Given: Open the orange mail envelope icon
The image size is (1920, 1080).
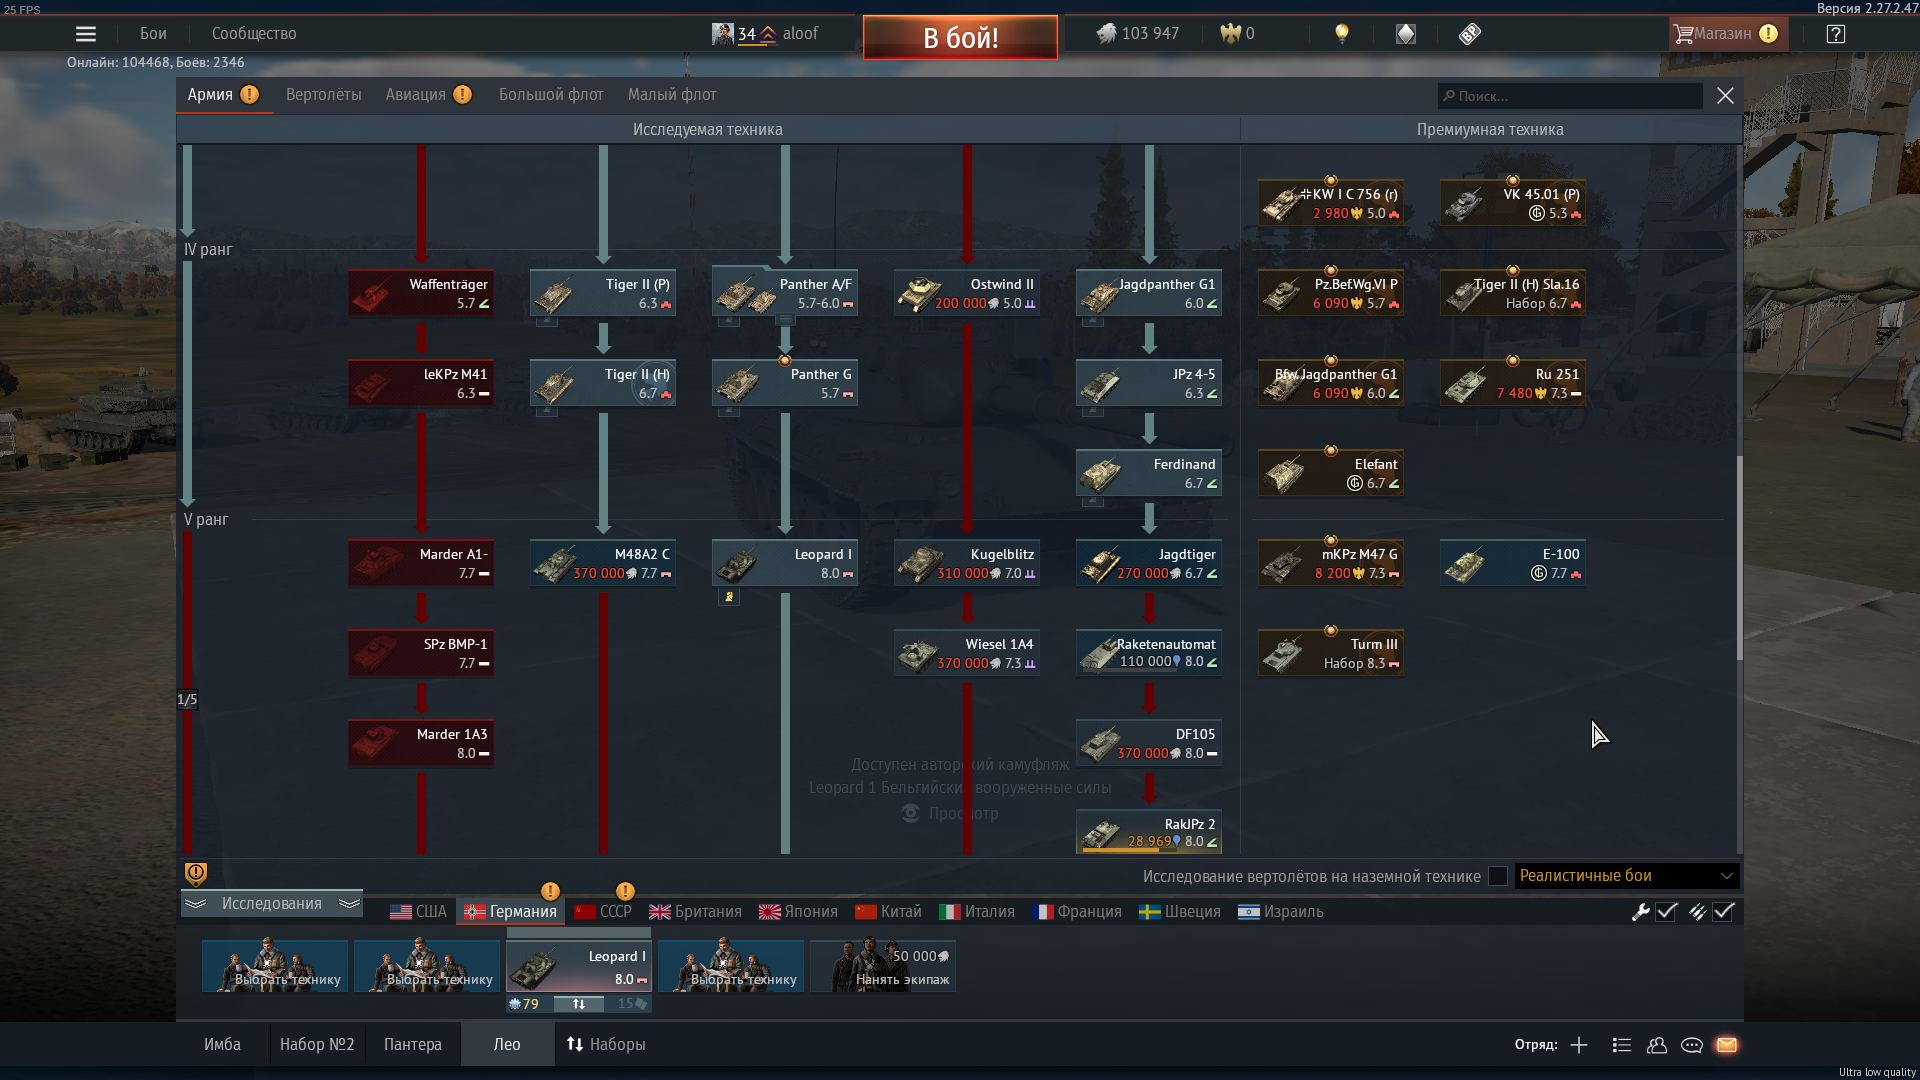Looking at the screenshot, I should [1727, 1045].
